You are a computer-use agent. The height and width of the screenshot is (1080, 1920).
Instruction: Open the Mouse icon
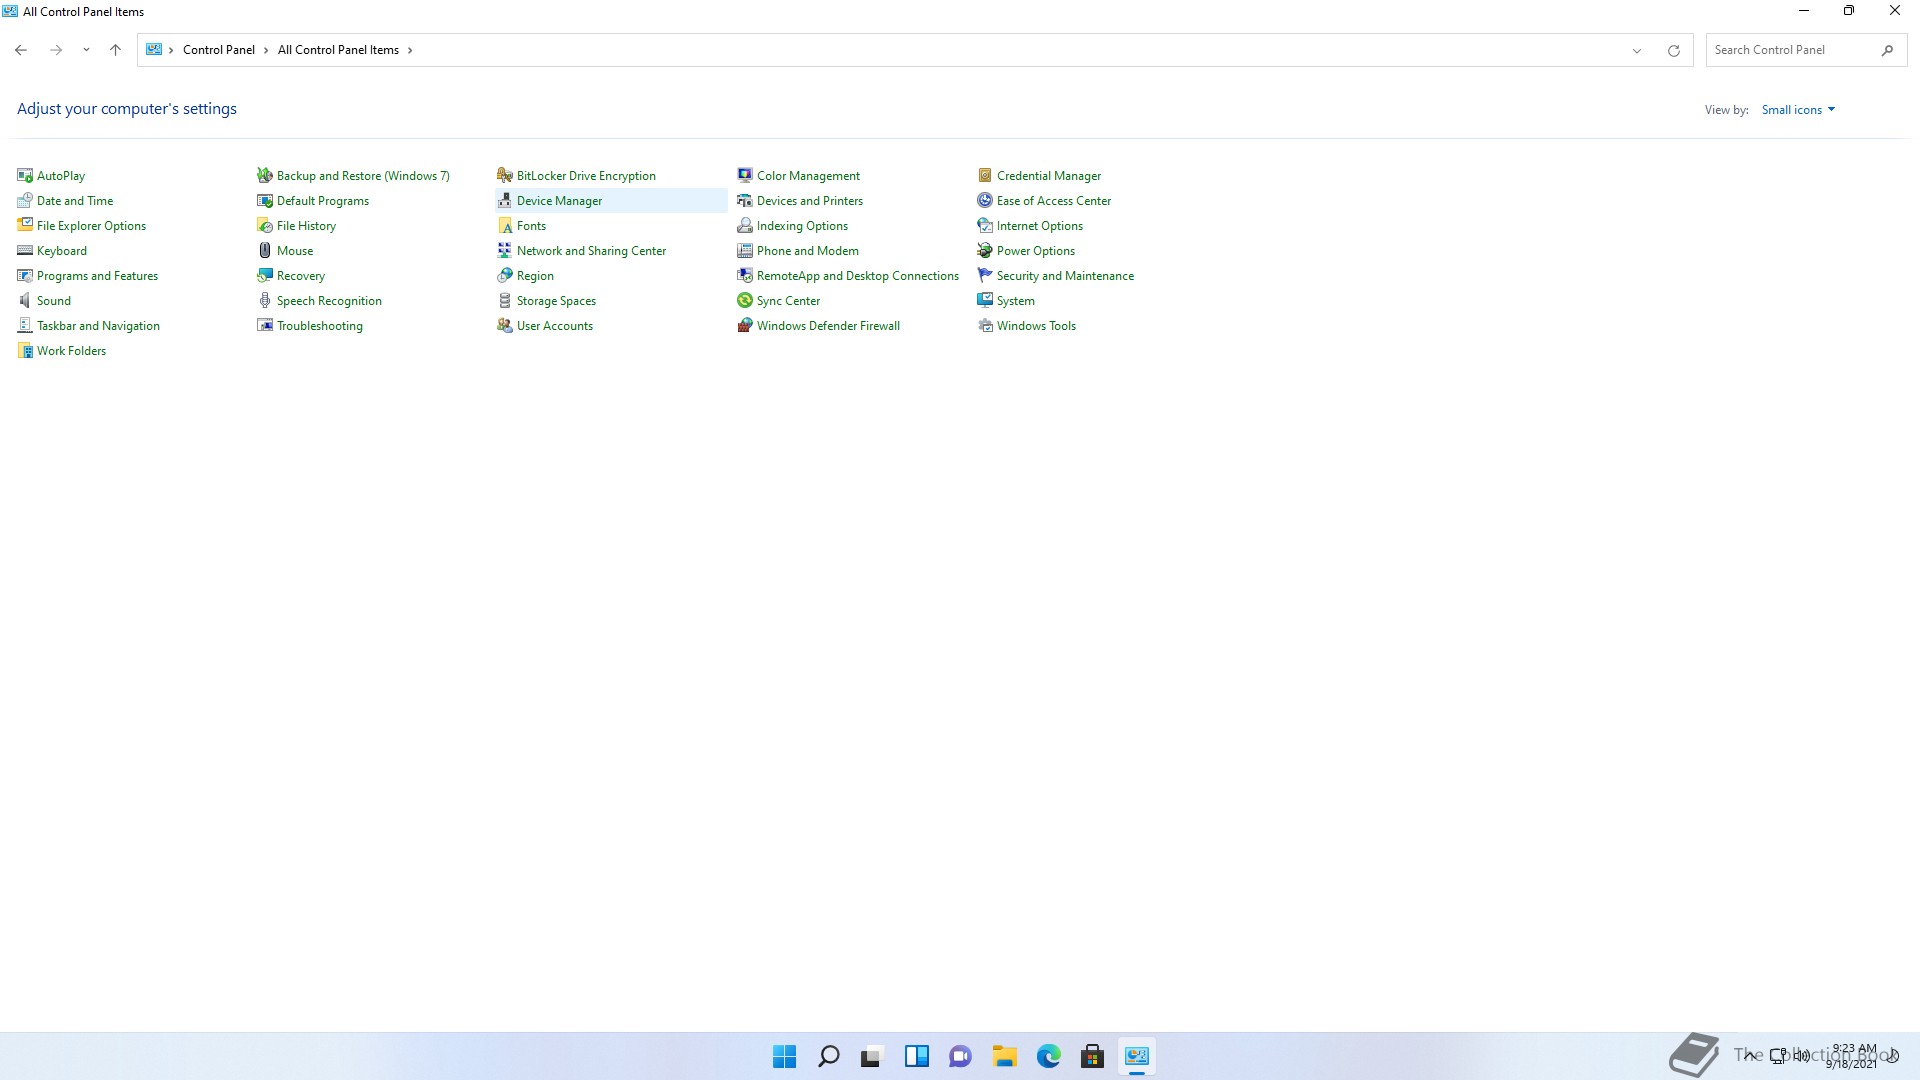click(265, 250)
